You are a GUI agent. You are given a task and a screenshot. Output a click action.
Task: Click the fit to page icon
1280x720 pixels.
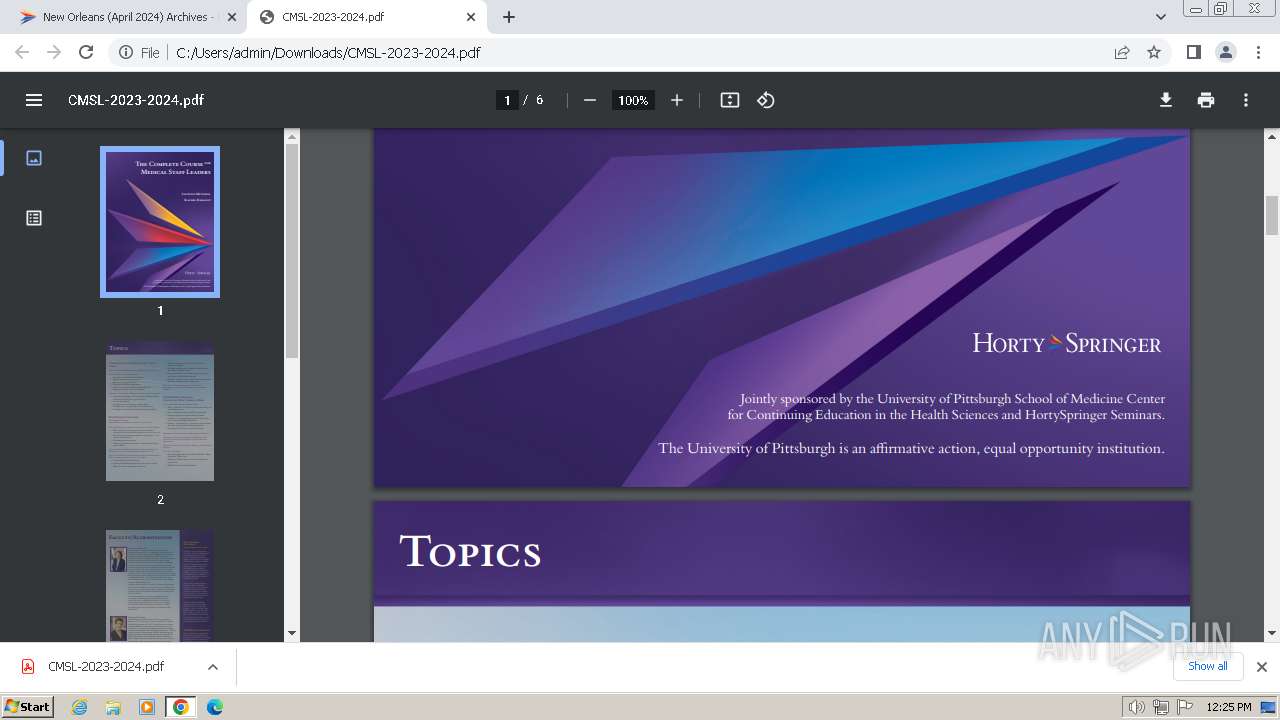coord(730,100)
